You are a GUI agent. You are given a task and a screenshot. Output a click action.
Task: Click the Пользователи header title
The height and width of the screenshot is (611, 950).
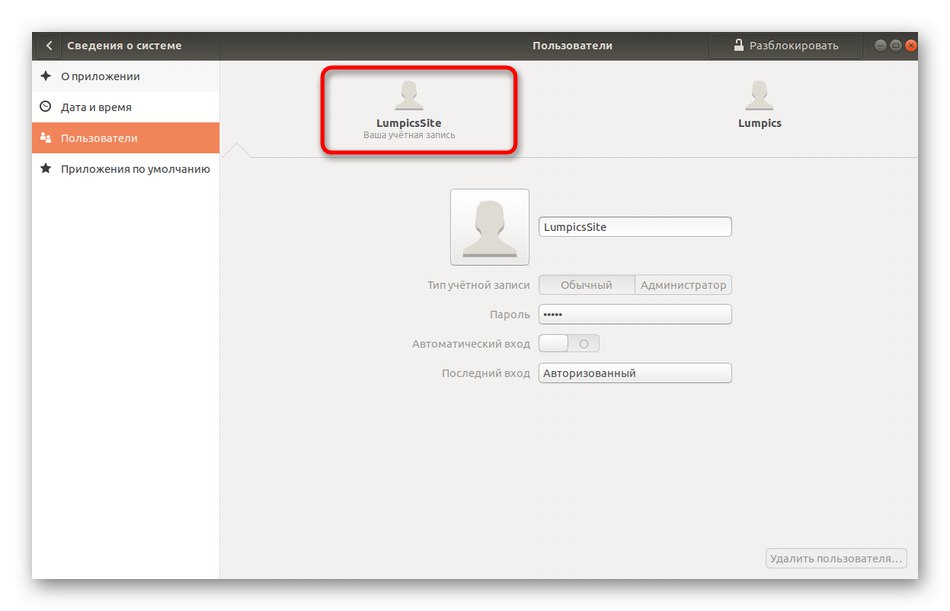pyautogui.click(x=573, y=45)
